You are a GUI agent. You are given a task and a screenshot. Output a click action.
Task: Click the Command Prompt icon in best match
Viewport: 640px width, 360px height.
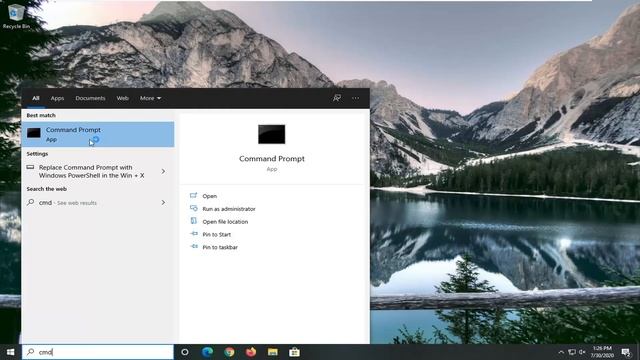[x=34, y=133]
